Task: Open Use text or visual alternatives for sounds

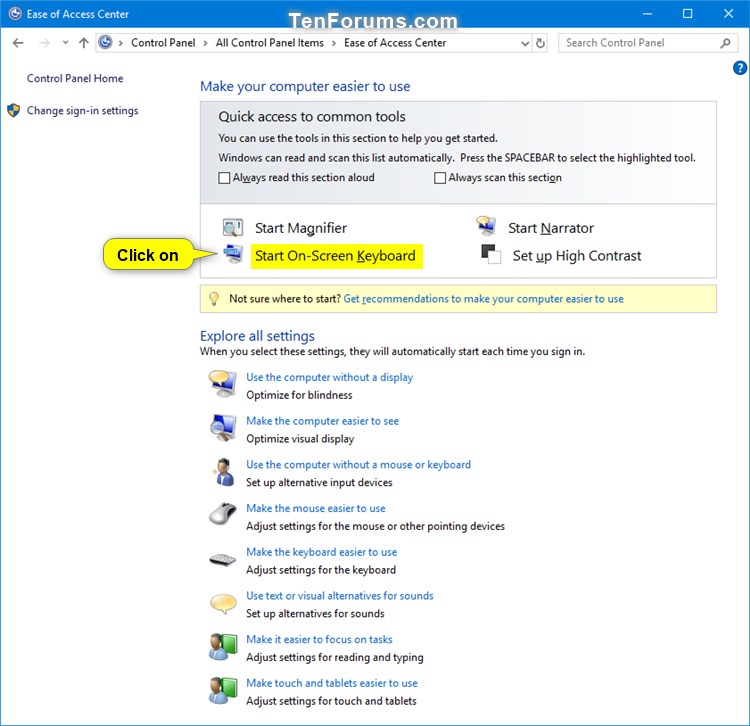Action: 340,596
